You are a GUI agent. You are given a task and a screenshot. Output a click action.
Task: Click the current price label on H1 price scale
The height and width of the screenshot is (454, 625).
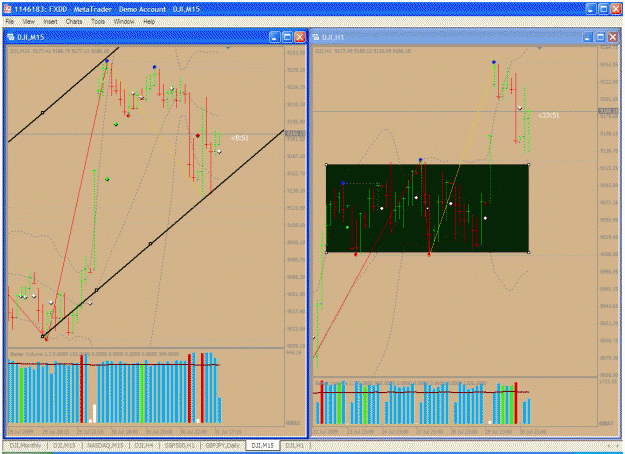[608, 112]
